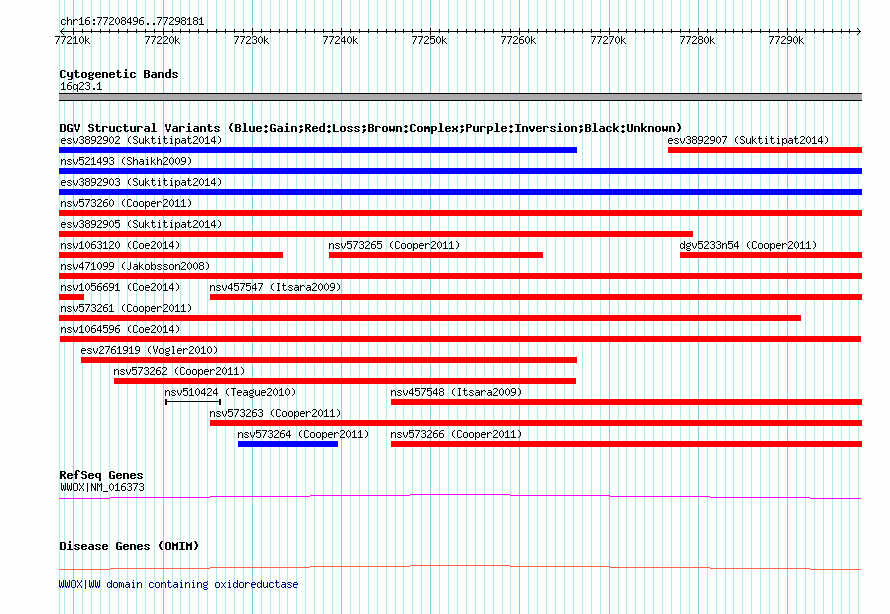Open the nsv573264 (Cooper2011) label
This screenshot has width=890, height=614.
pyautogui.click(x=303, y=434)
